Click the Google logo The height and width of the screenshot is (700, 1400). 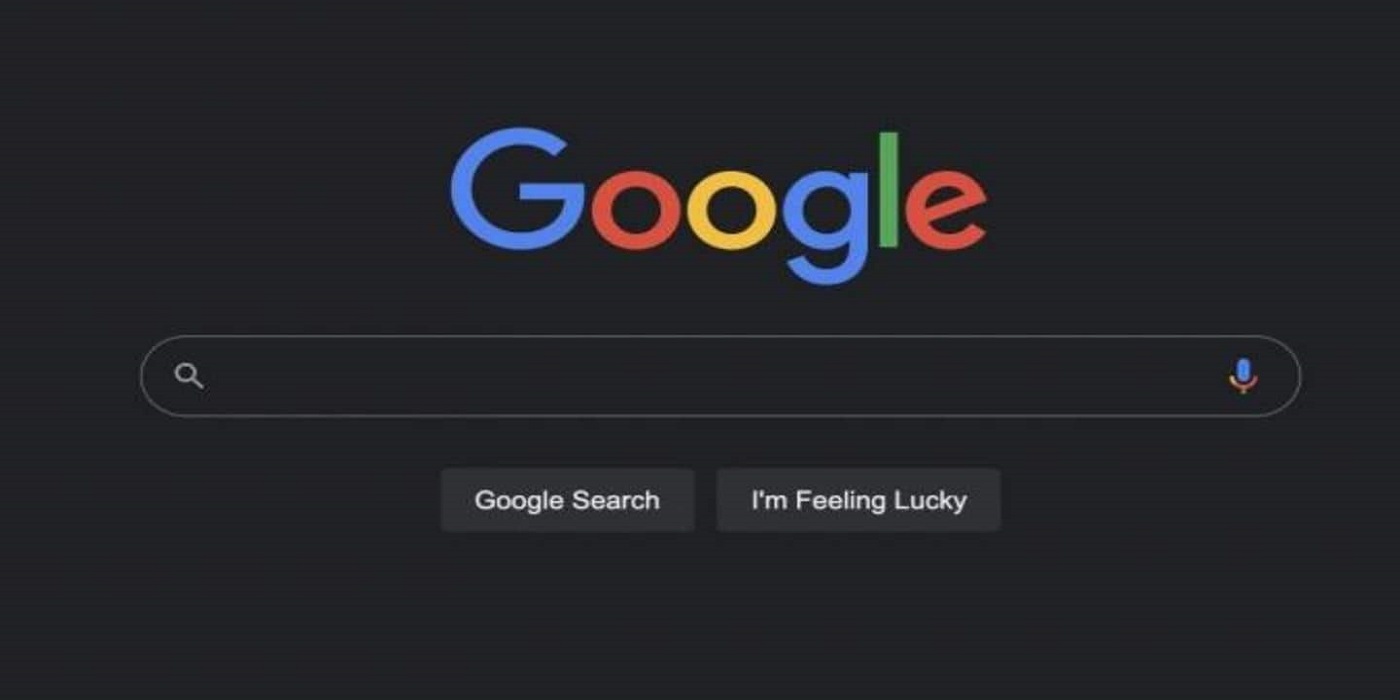(718, 205)
